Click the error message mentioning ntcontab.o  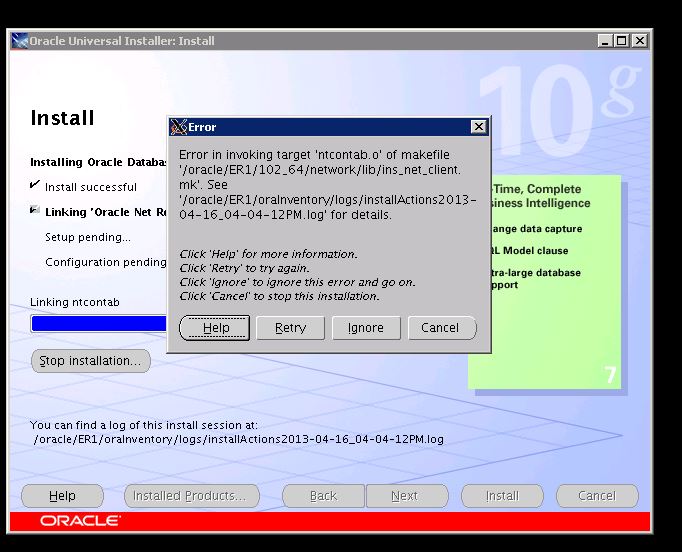[328, 184]
